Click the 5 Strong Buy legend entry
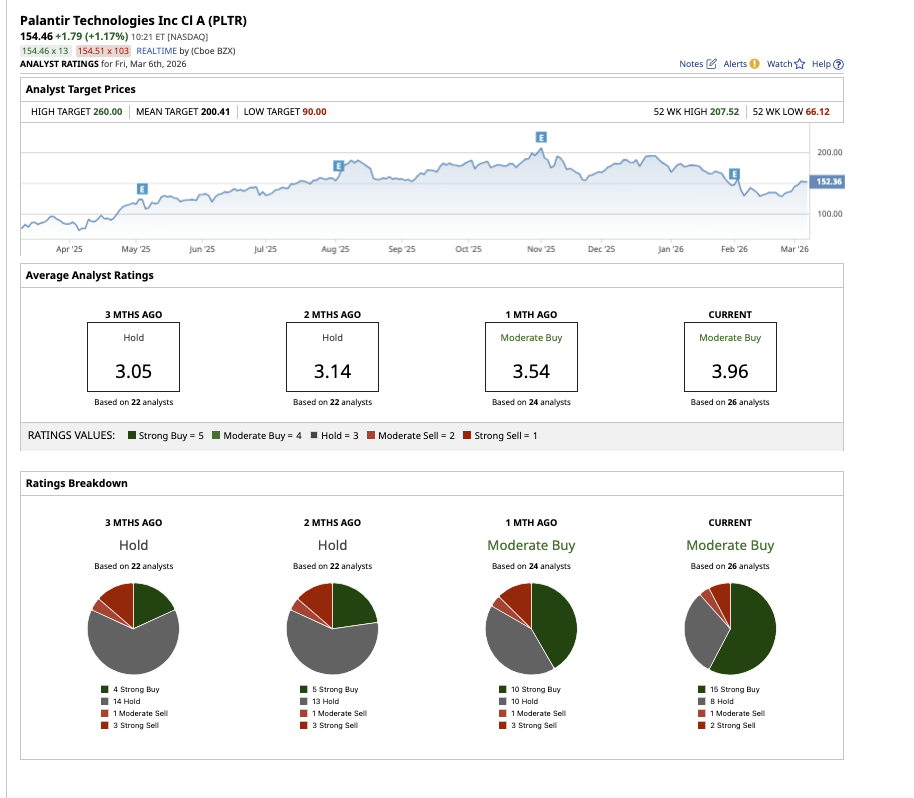Viewport: 914px width, 798px height. [329, 689]
